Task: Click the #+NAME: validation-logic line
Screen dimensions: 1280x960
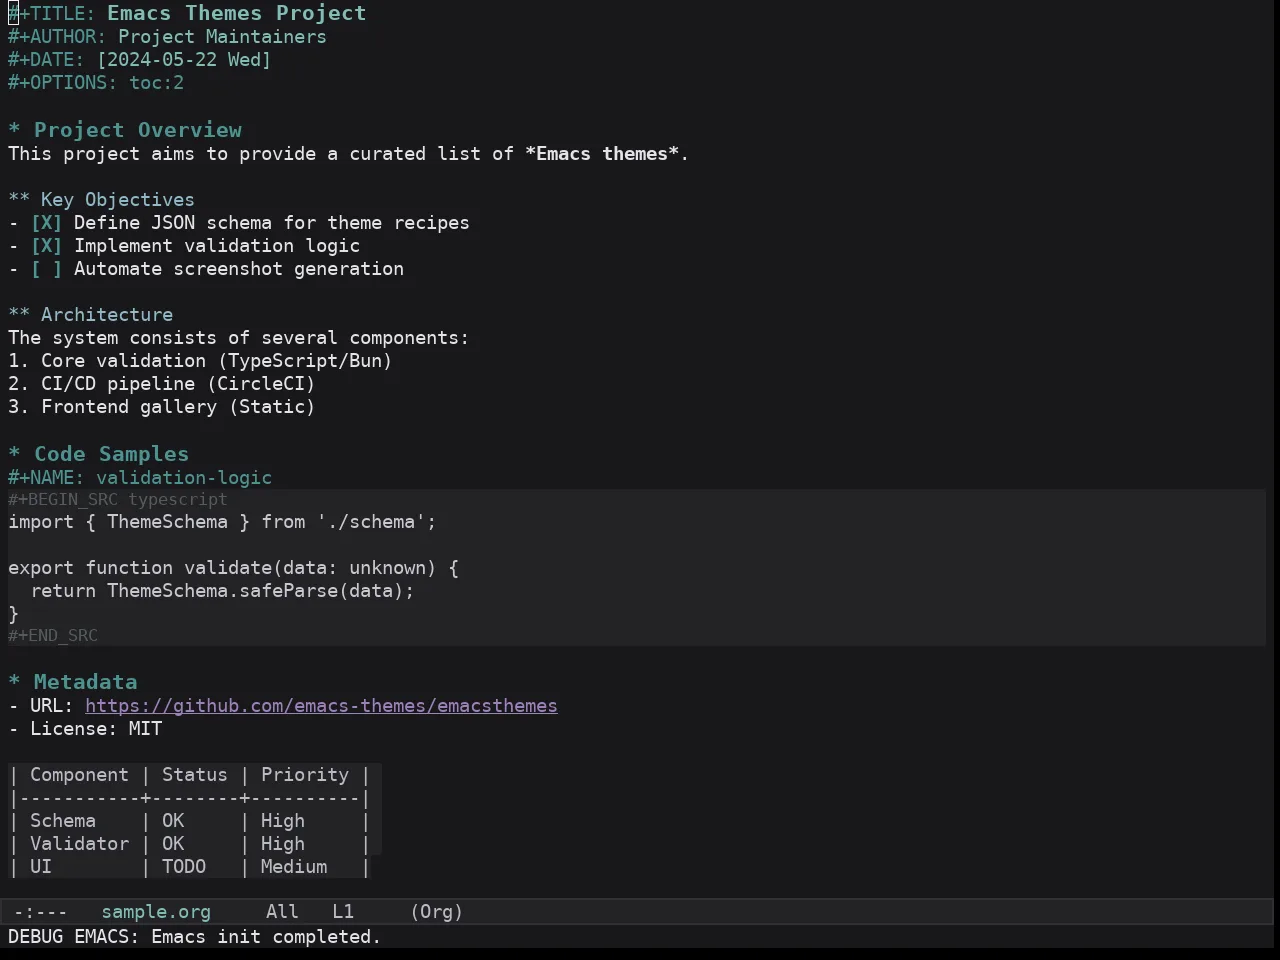Action: pos(140,478)
